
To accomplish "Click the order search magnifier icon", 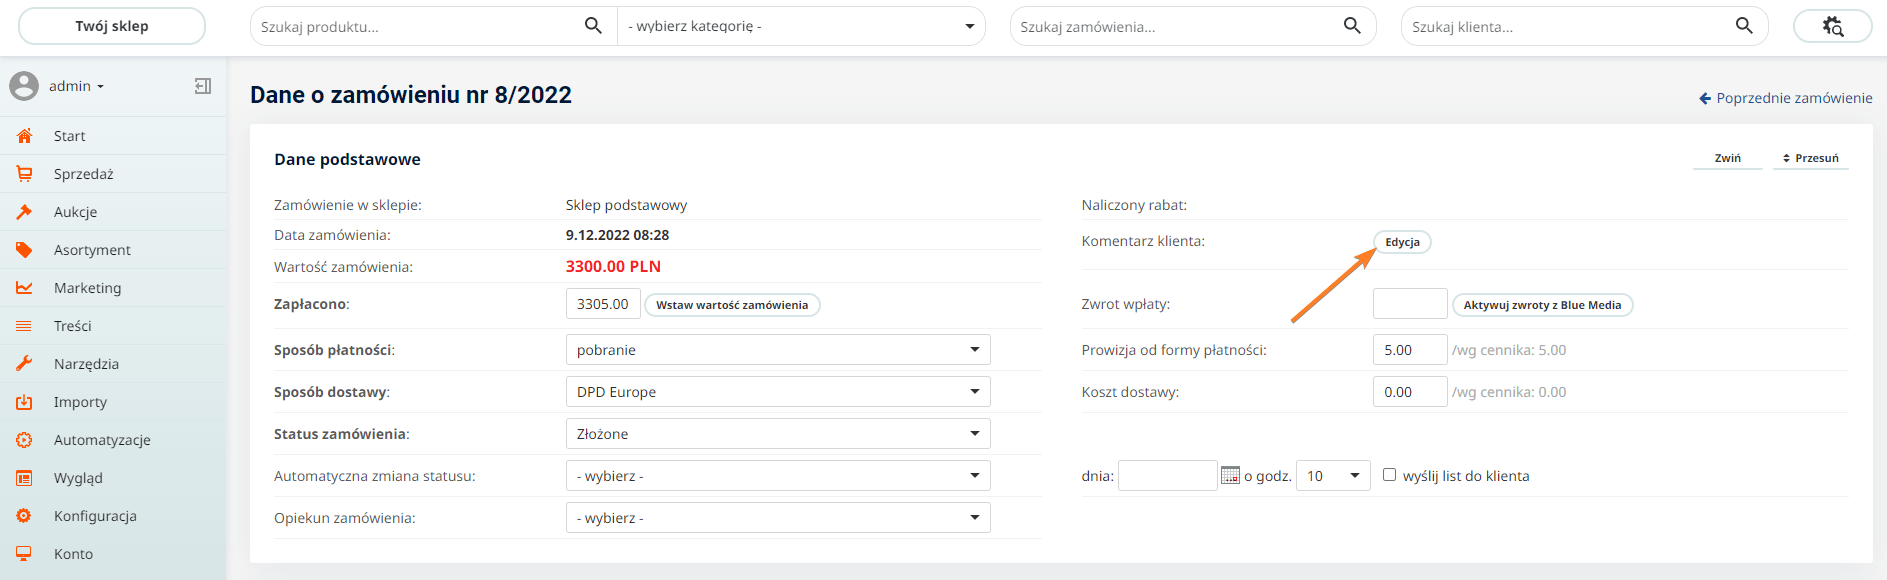I will coord(1352,26).
